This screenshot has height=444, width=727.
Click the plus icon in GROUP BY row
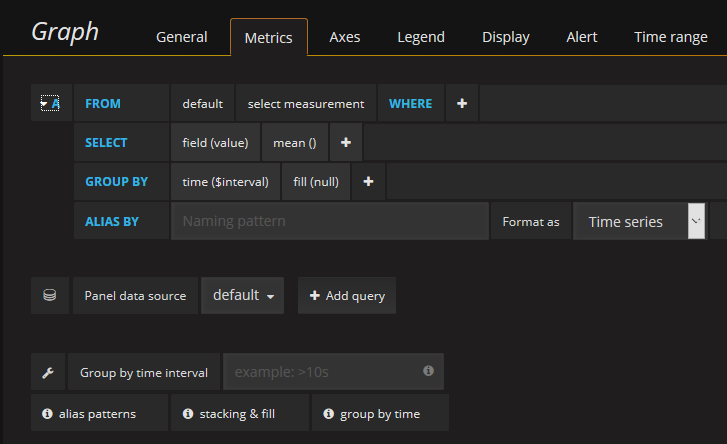pyautogui.click(x=368, y=182)
